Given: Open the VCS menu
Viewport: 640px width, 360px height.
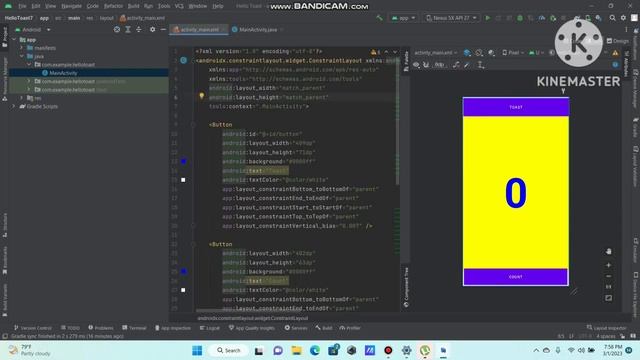Looking at the screenshot, I should [179, 6].
